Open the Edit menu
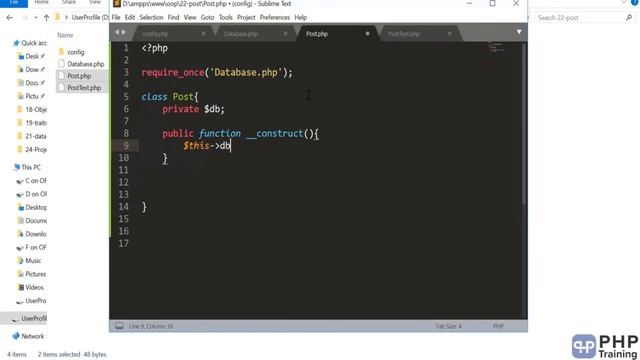This screenshot has height=360, width=640. point(130,18)
